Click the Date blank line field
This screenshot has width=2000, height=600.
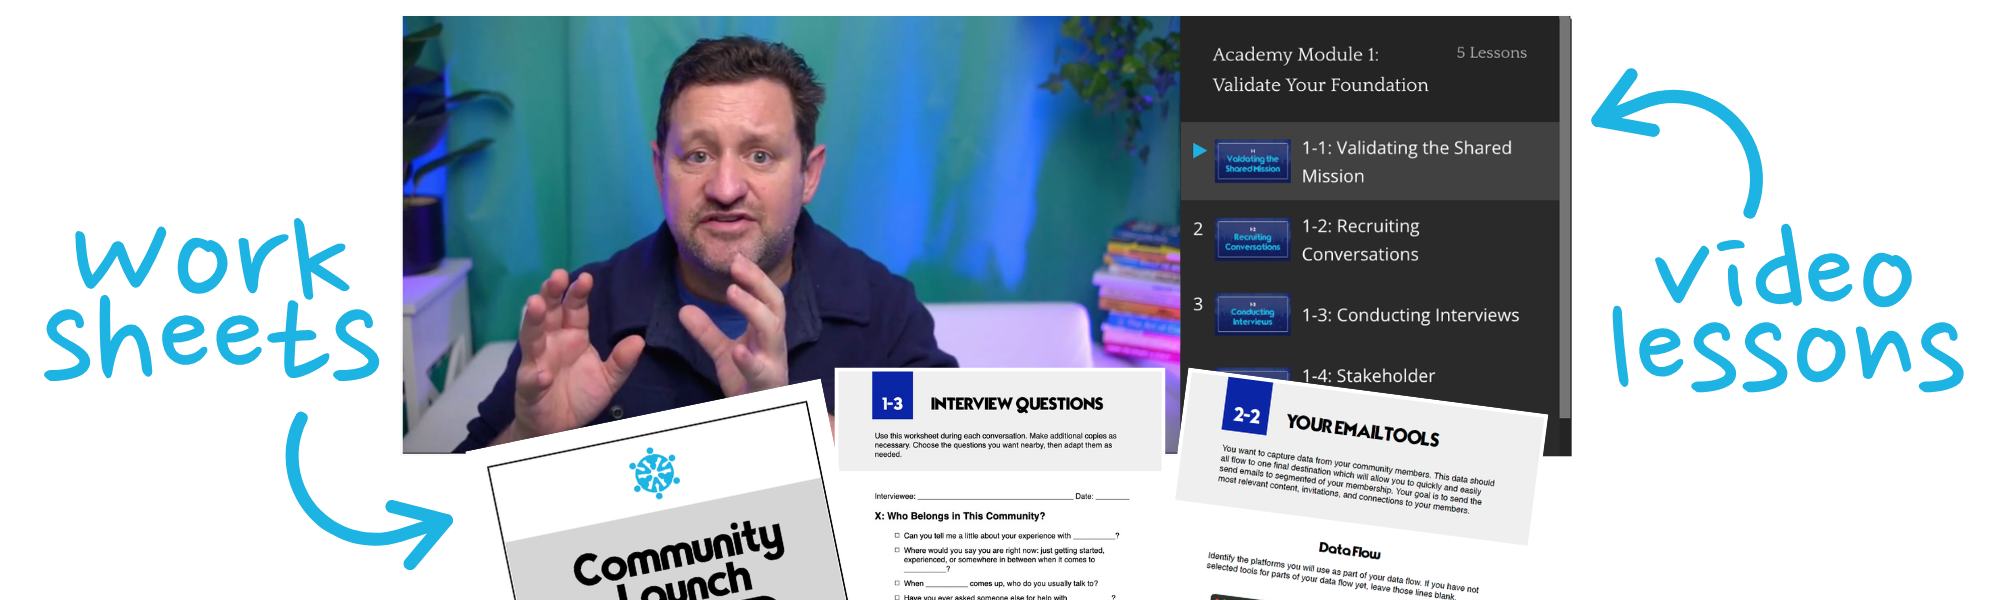[1112, 496]
